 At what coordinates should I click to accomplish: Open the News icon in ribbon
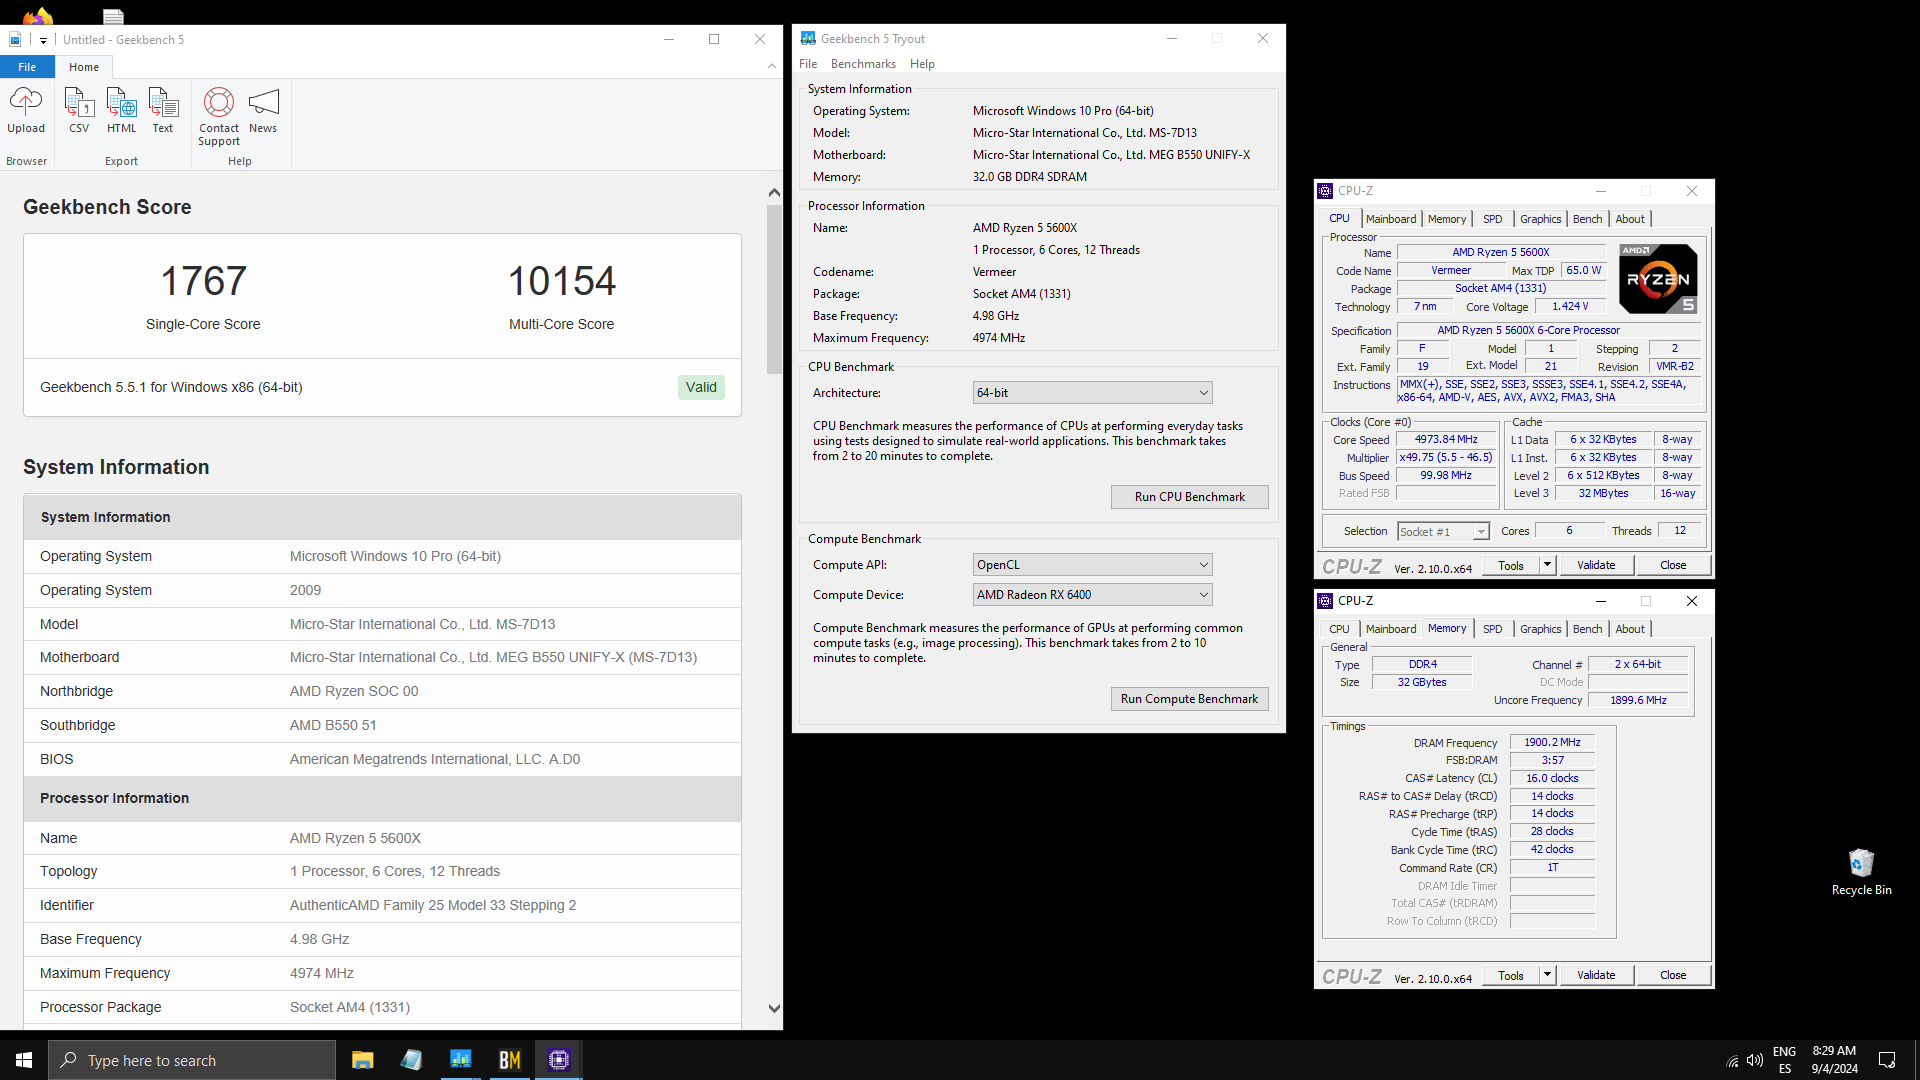263,110
